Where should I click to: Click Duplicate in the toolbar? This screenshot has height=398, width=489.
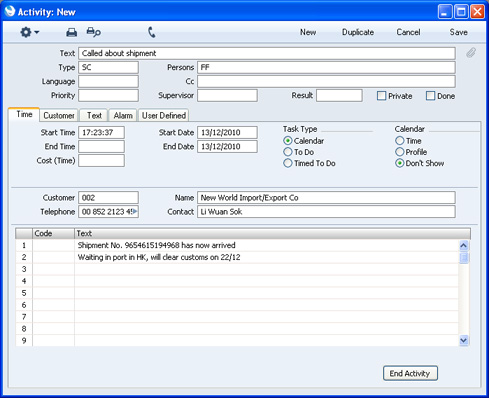pos(358,32)
